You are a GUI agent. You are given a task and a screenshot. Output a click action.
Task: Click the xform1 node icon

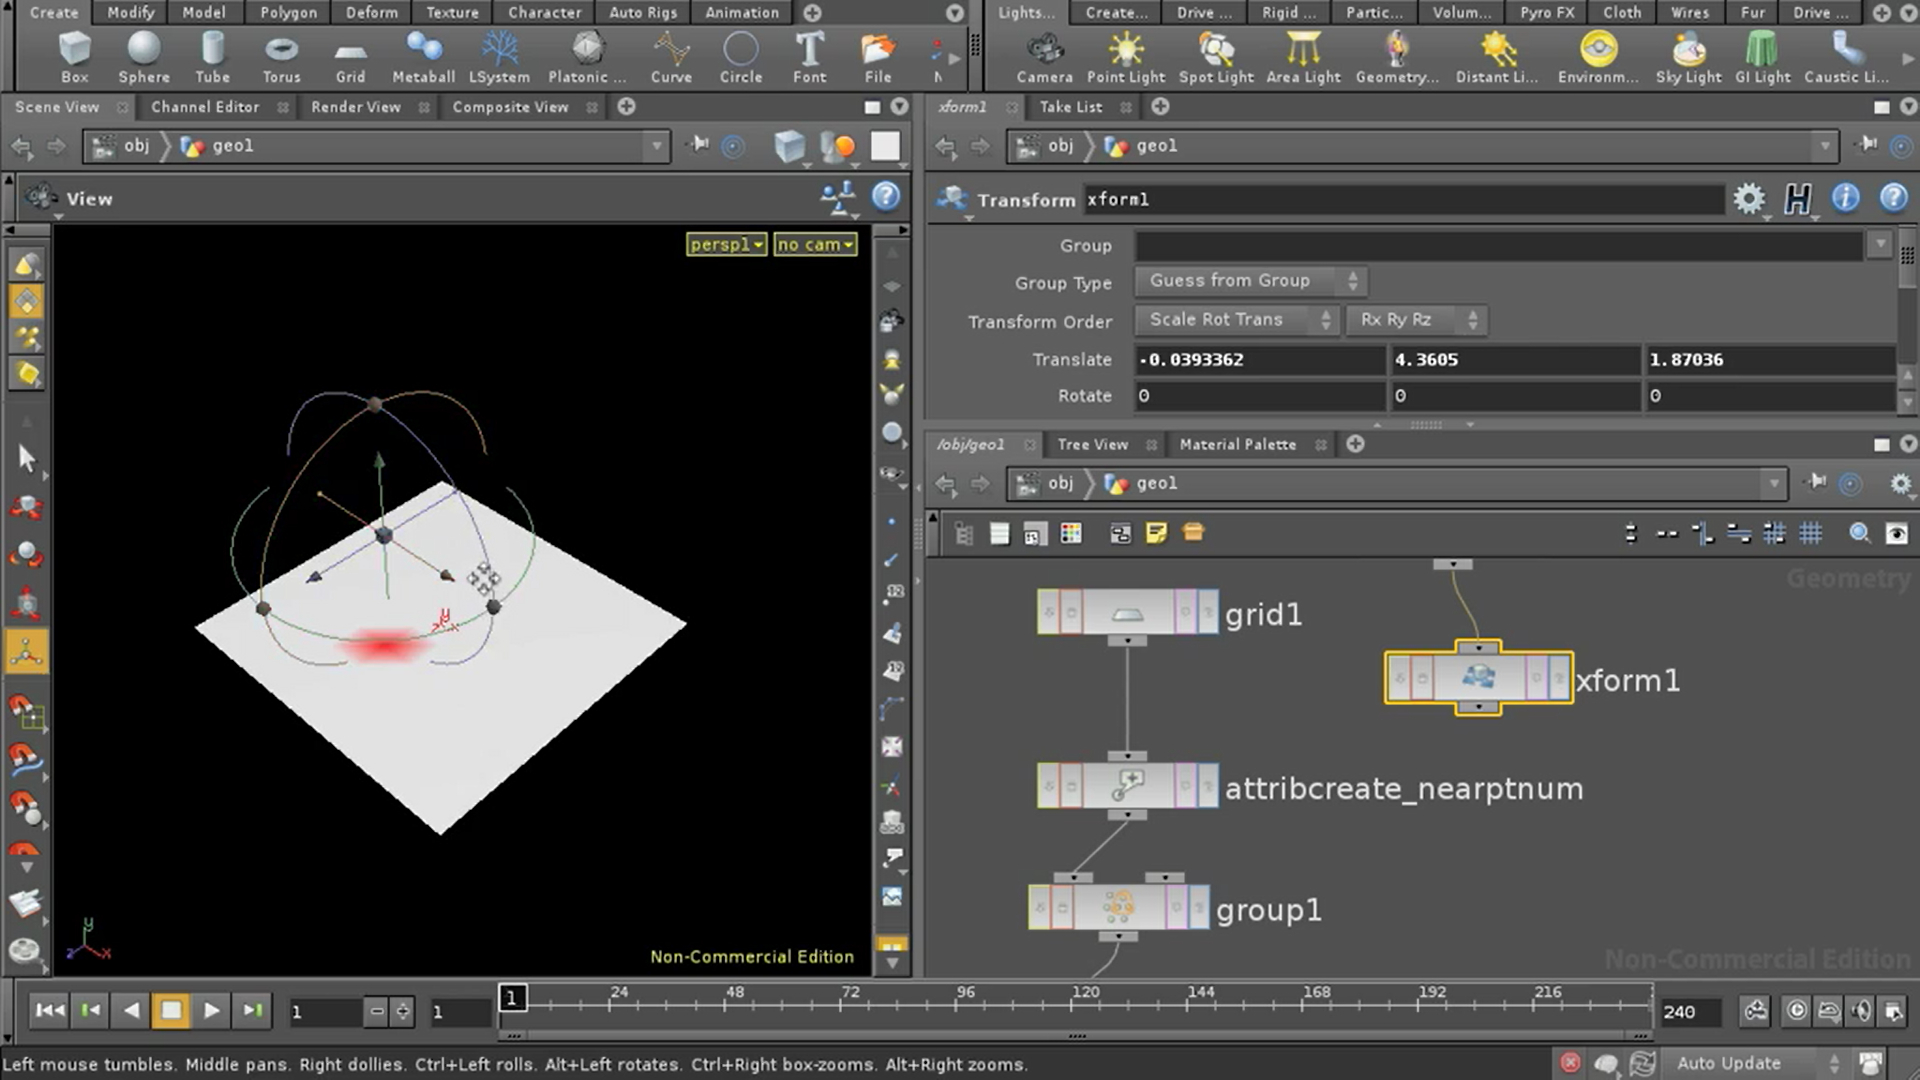click(x=1478, y=678)
